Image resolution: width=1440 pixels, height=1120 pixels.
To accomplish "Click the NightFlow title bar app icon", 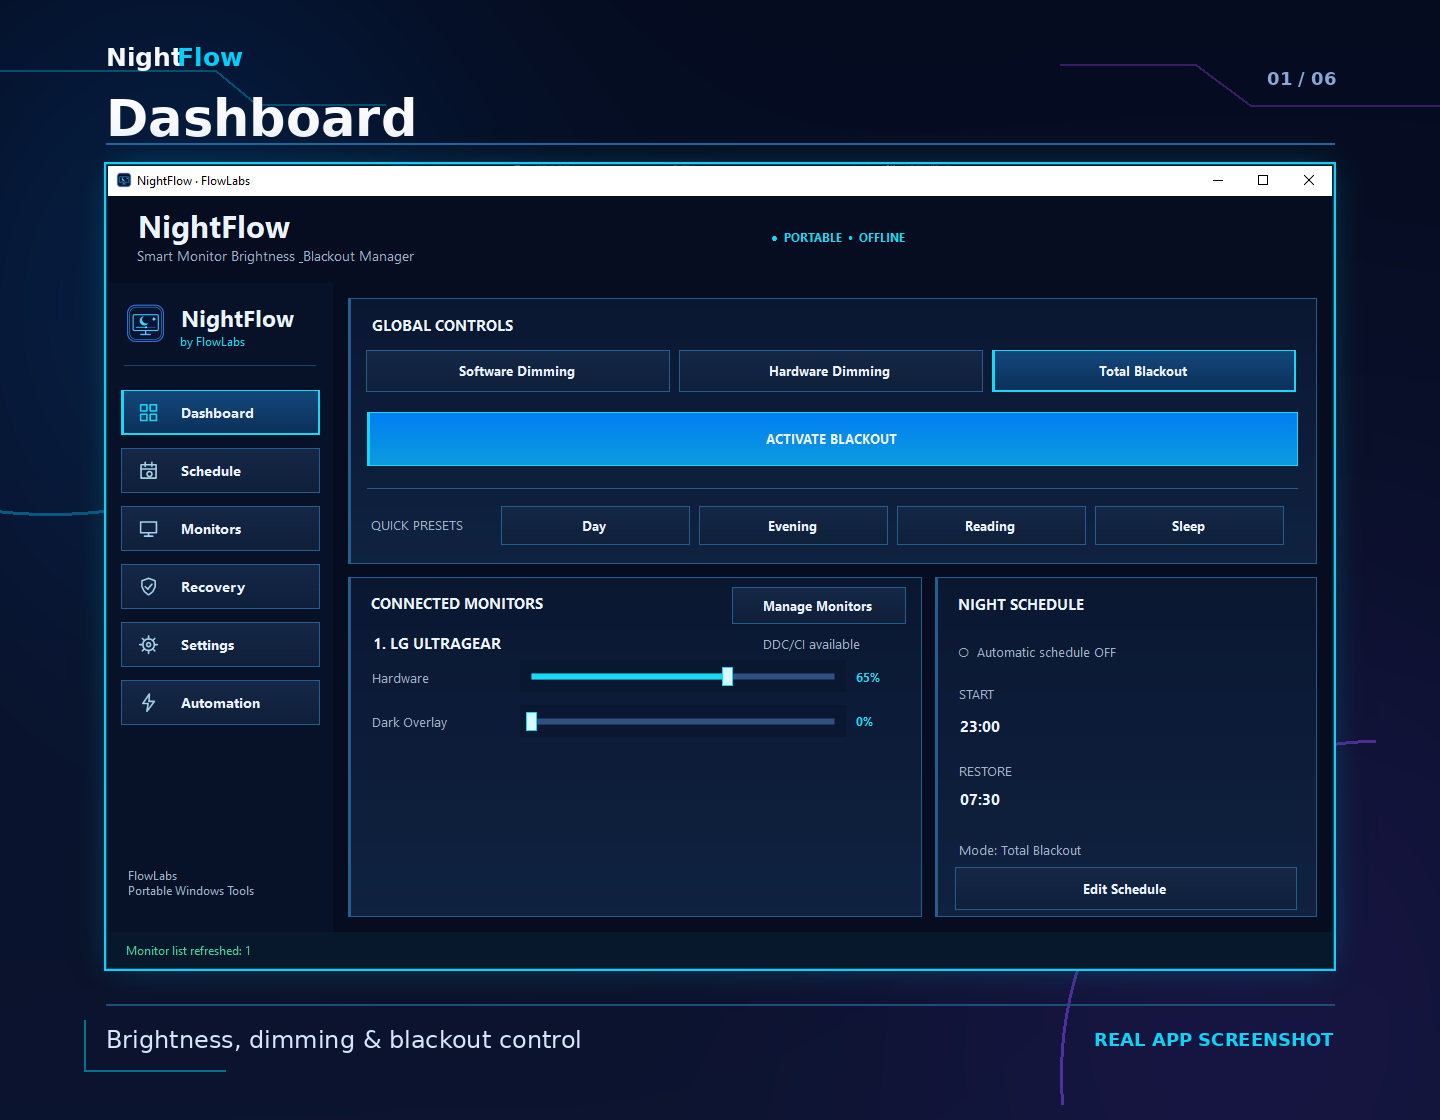I will click(124, 180).
